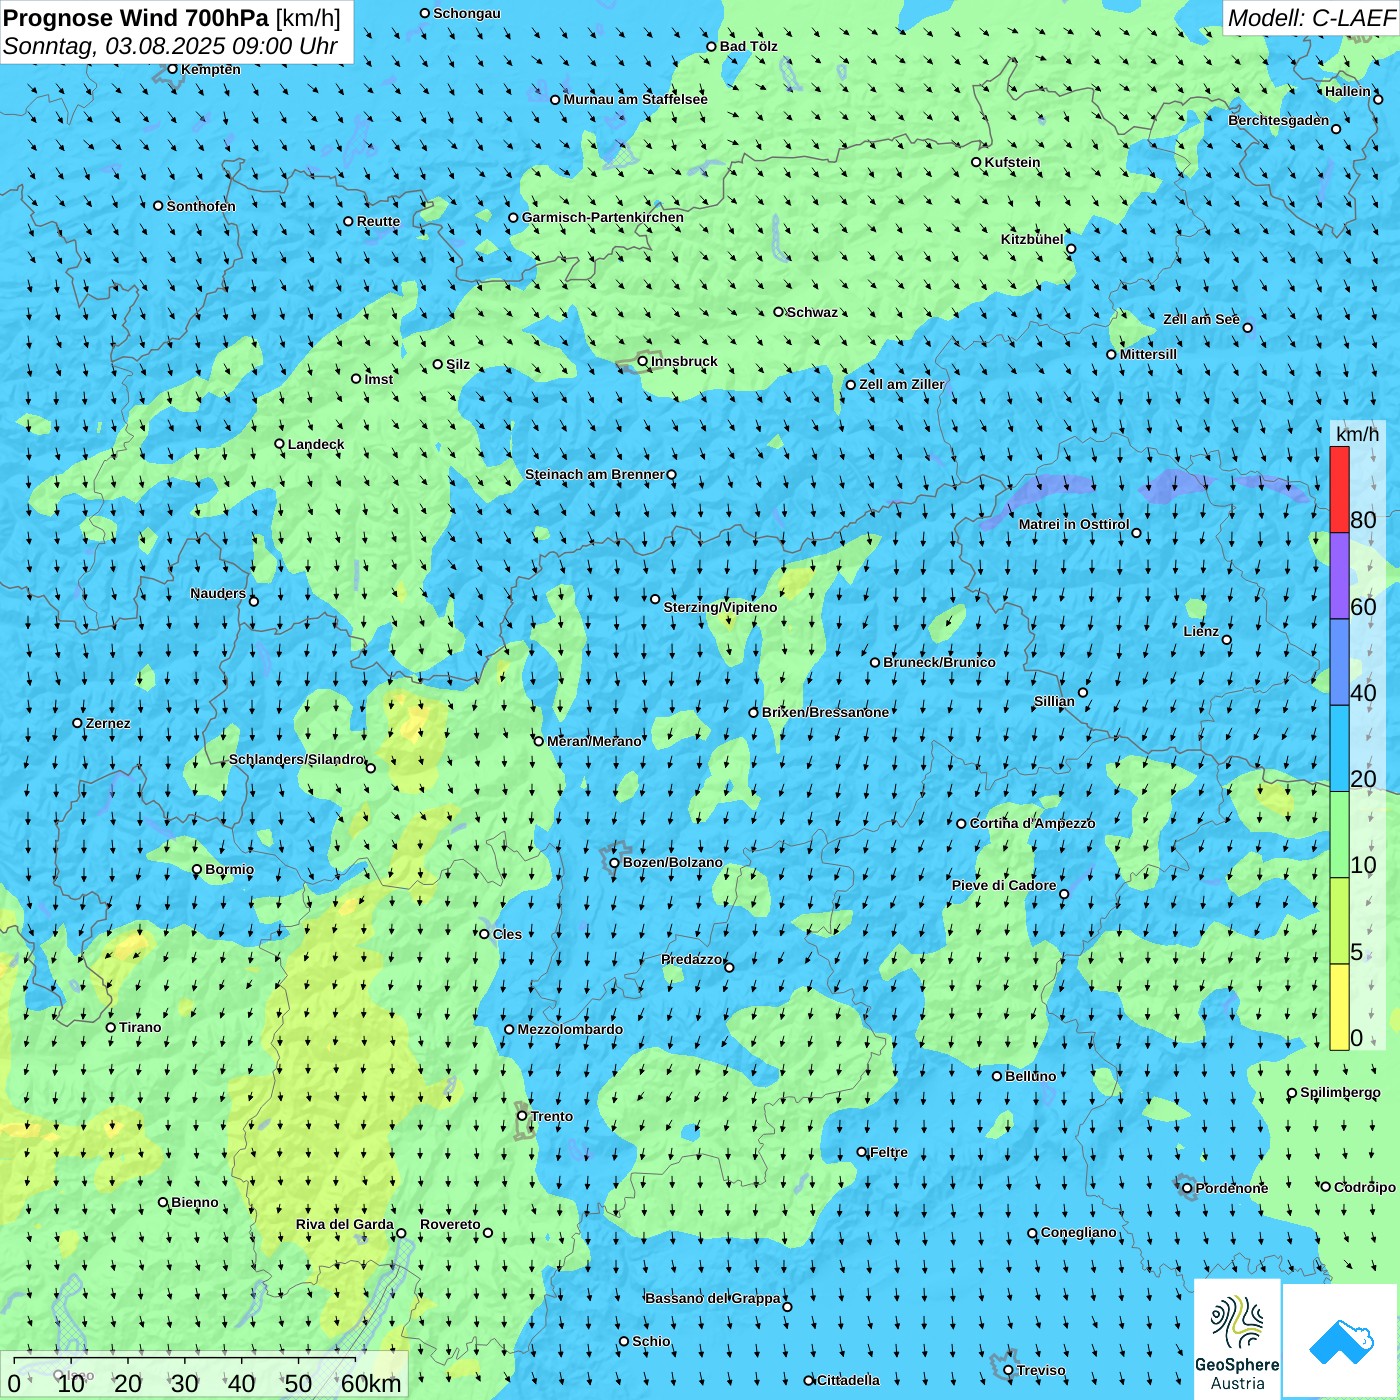Click the 'Modell: C-LAEF' label
Viewport: 1400px width, 1400px height.
click(x=1311, y=18)
